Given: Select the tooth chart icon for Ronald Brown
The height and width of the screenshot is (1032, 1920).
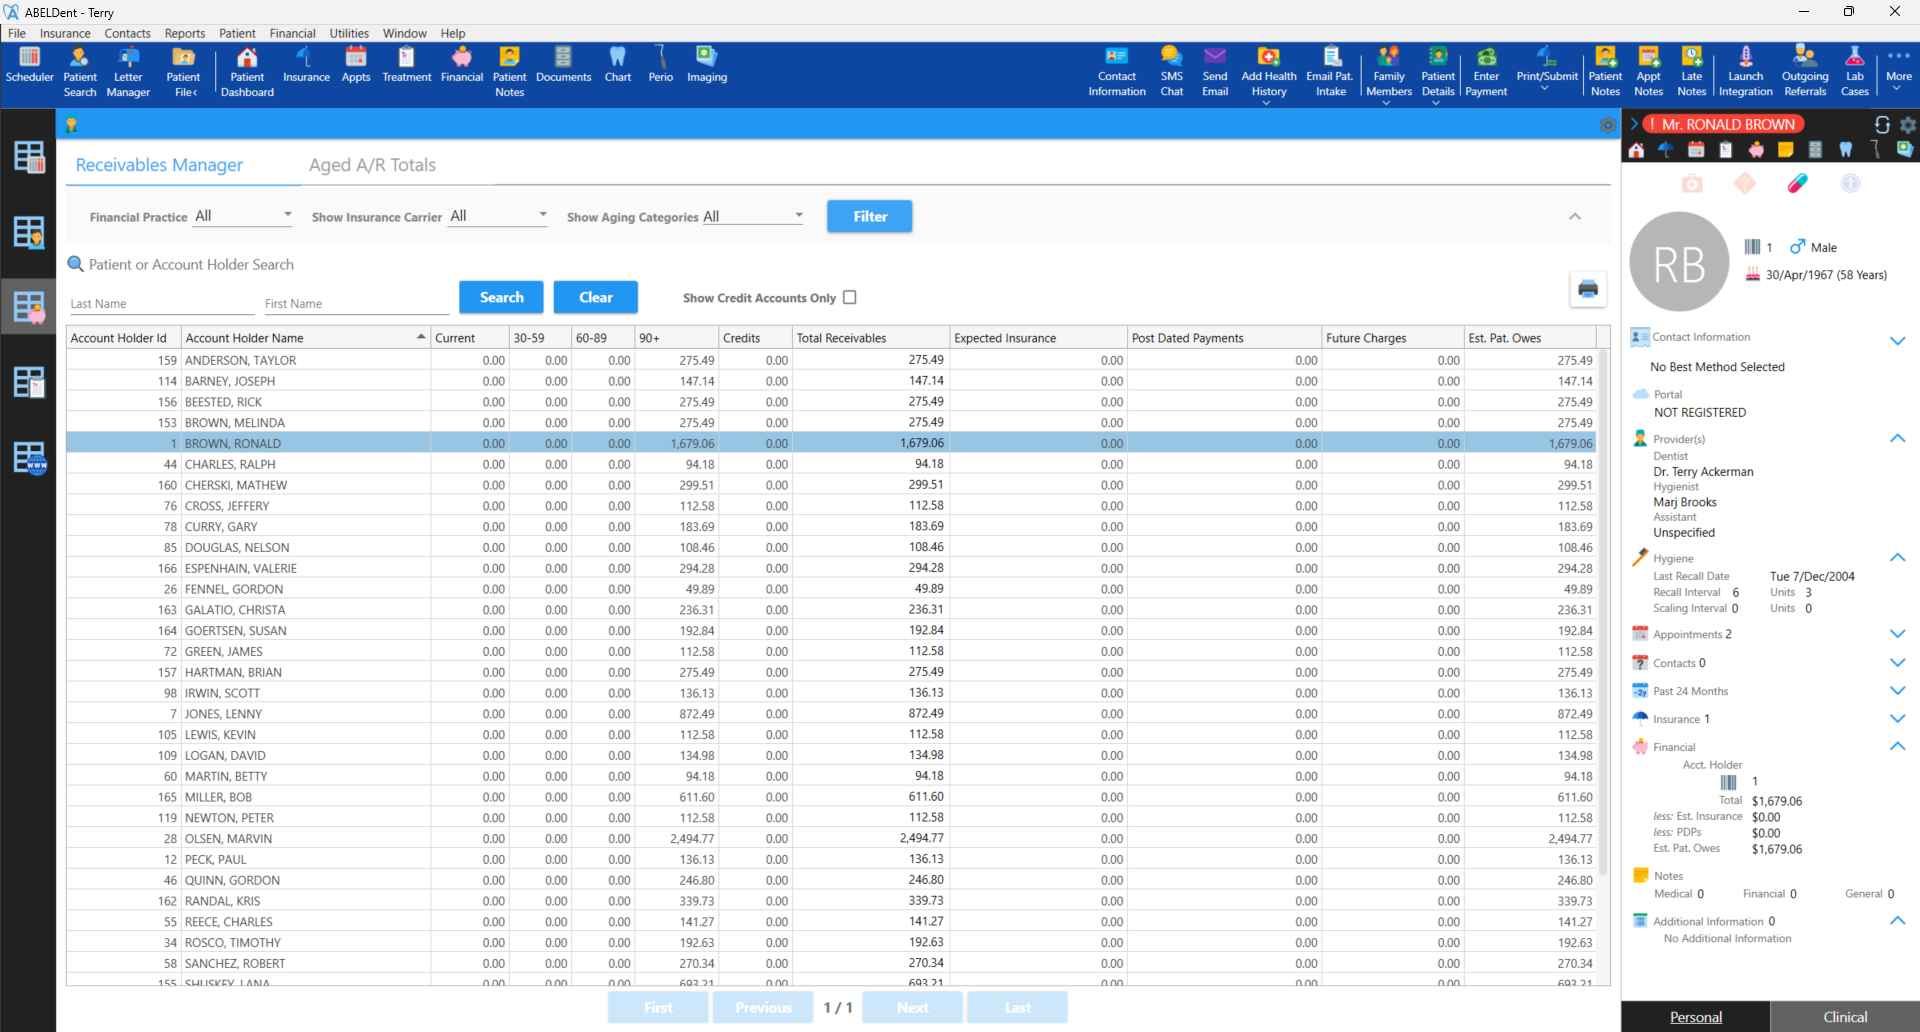Looking at the screenshot, I should (x=1846, y=149).
